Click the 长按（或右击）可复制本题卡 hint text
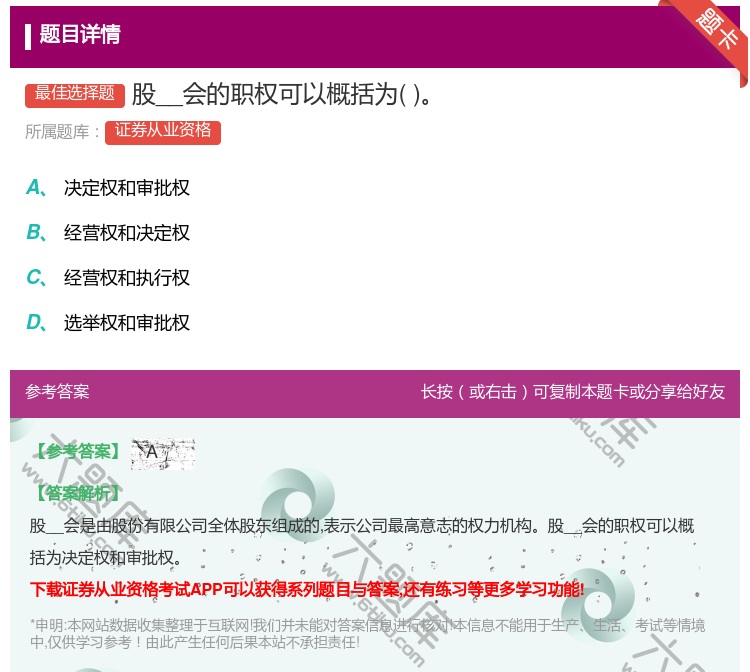Viewport: 750px width, 672px height. click(572, 392)
